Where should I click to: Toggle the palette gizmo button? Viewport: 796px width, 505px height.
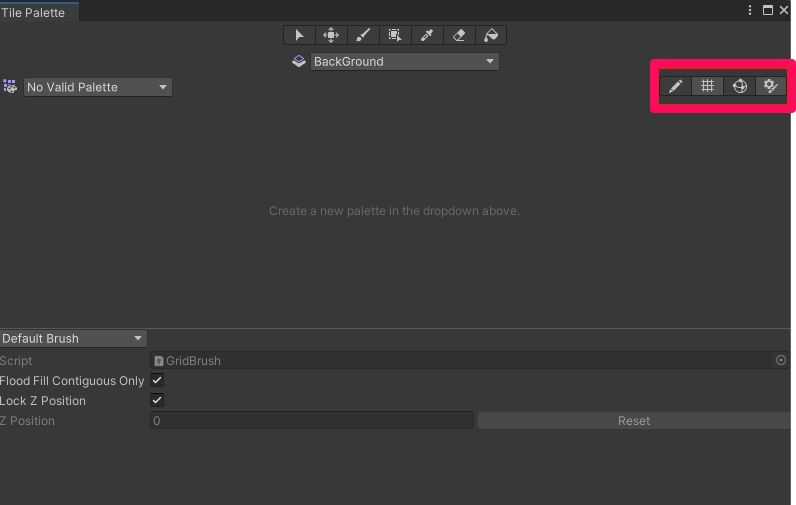coord(740,86)
